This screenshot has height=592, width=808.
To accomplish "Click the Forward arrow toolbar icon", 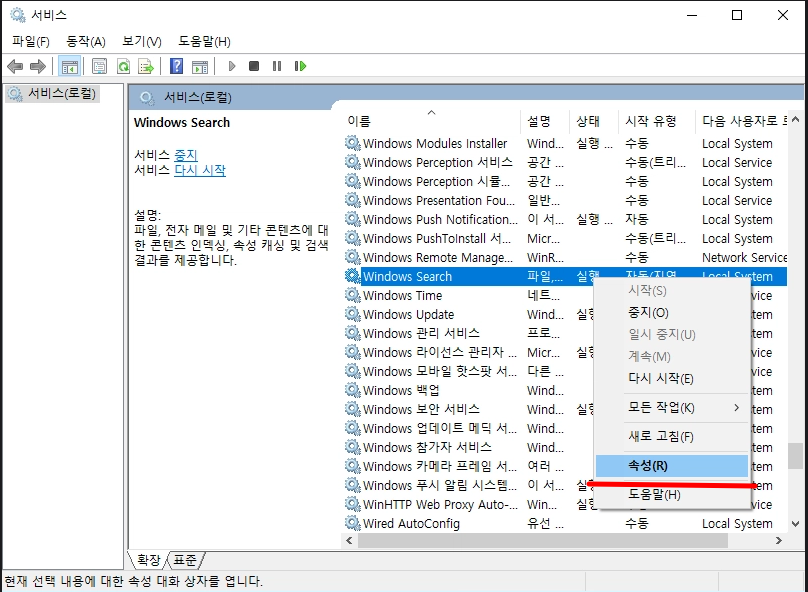I will pos(38,66).
